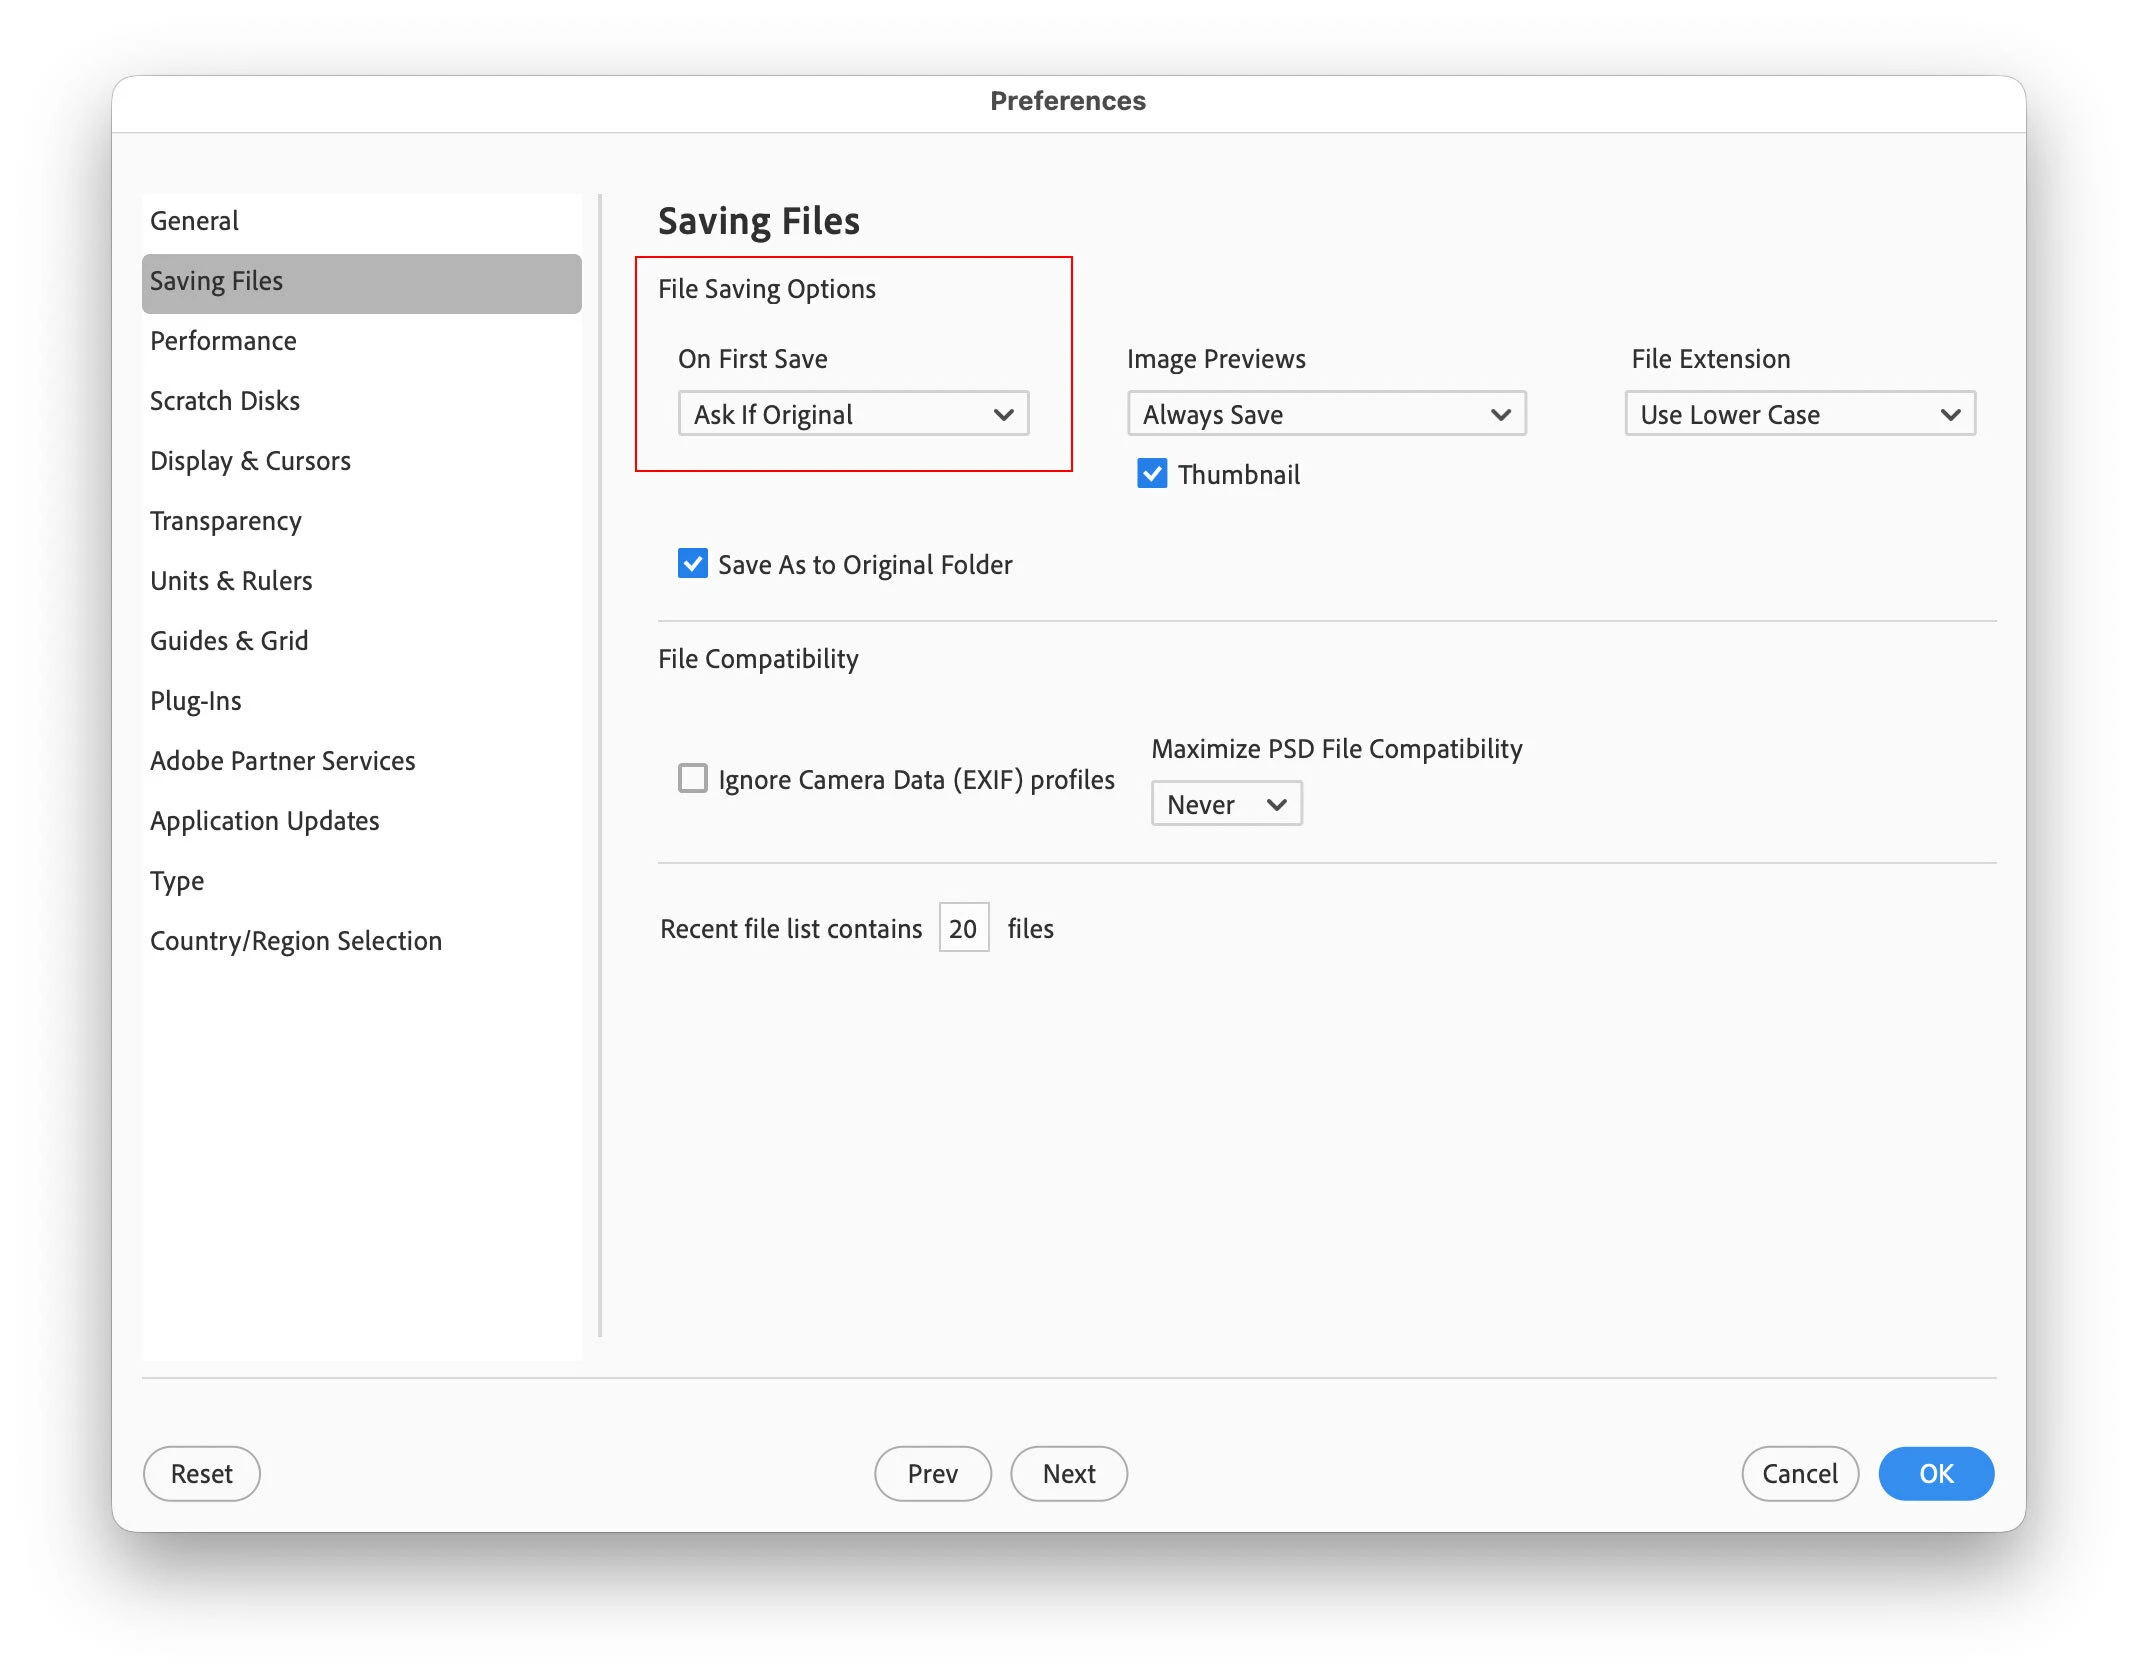
Task: Enable Ignore Camera Data (EXIF) profiles
Action: [x=692, y=778]
